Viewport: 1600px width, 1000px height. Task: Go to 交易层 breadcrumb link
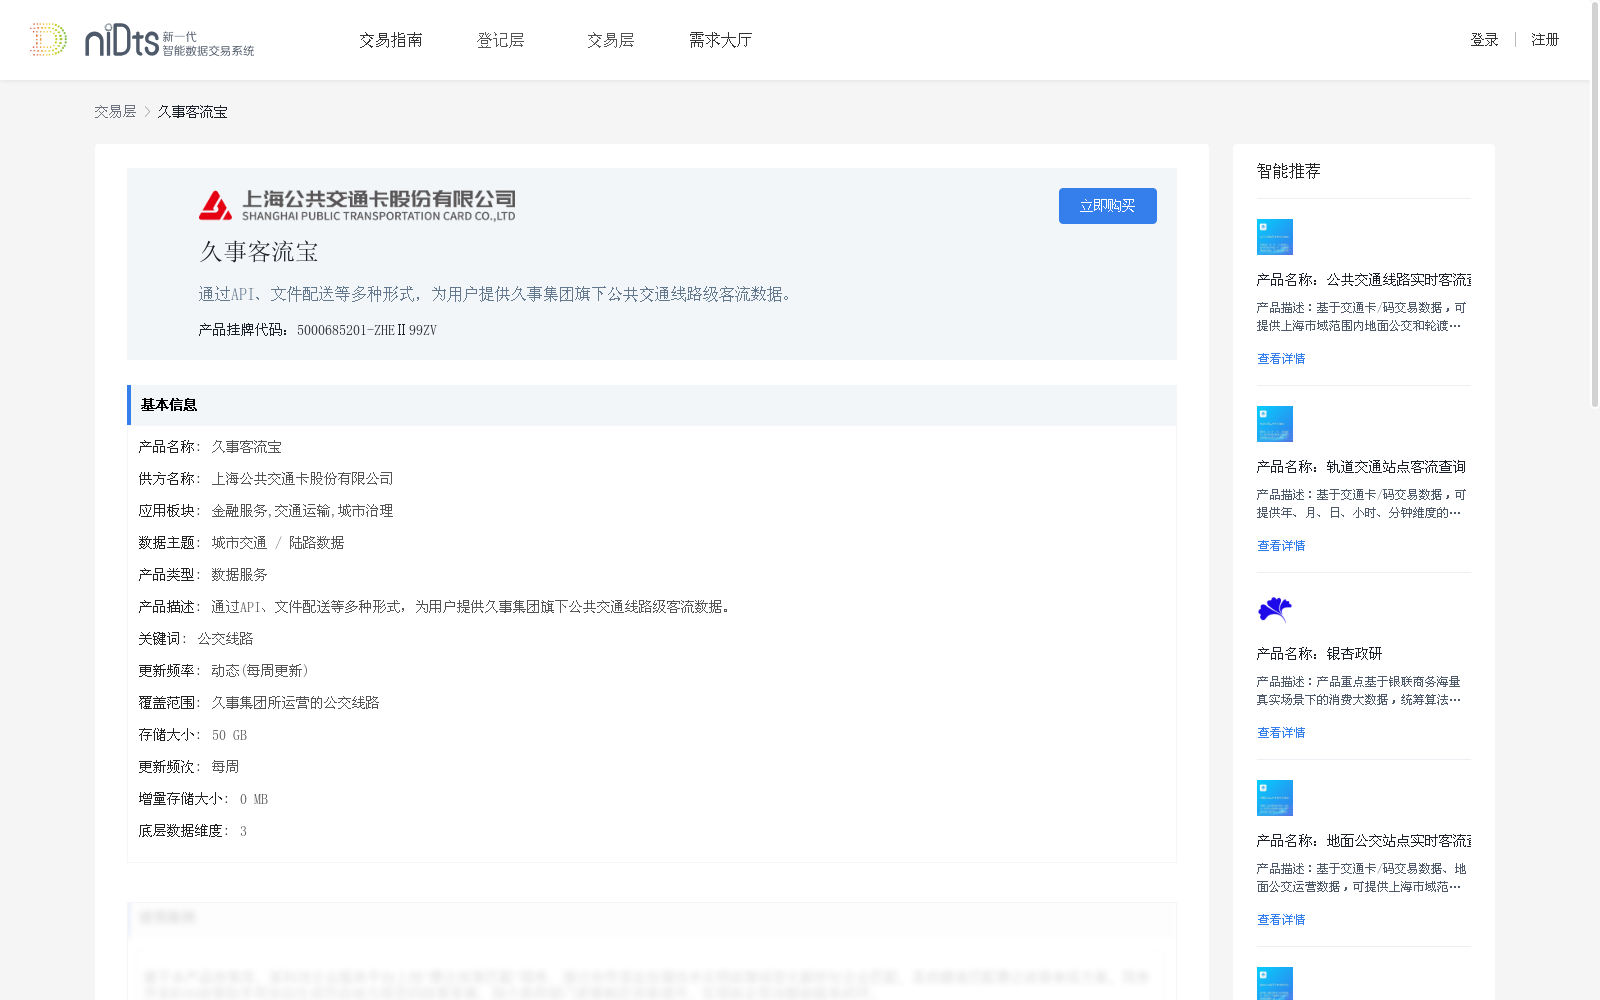tap(115, 112)
